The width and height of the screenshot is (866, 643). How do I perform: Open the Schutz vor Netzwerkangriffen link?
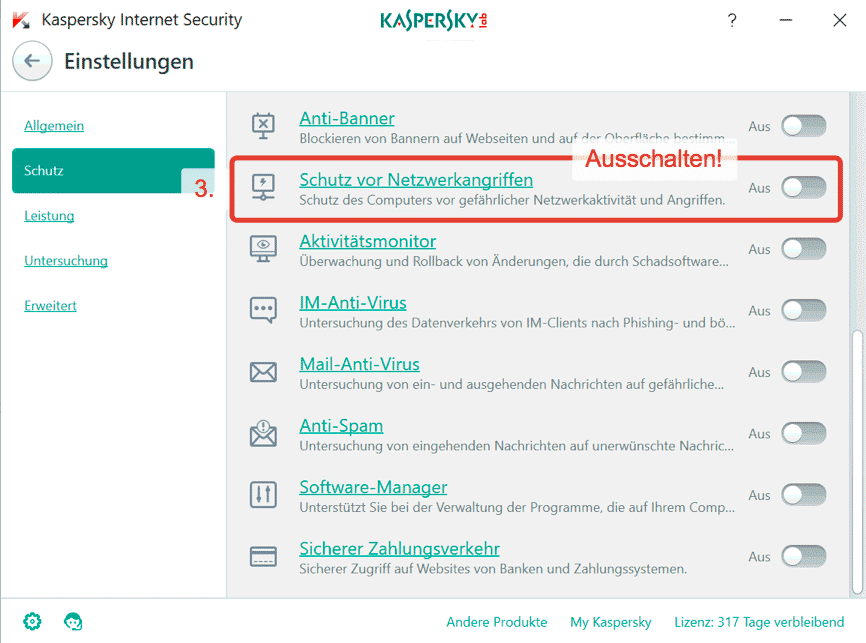point(416,180)
